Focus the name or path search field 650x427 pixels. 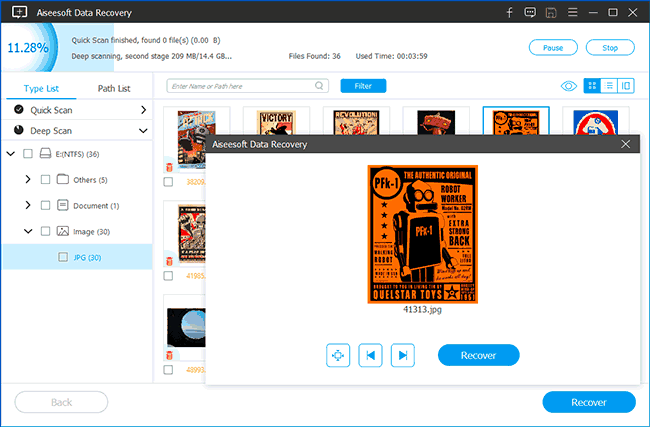click(x=247, y=86)
